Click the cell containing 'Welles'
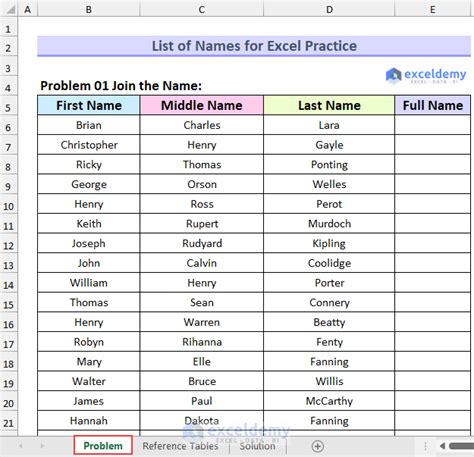474x457 pixels. (x=329, y=184)
